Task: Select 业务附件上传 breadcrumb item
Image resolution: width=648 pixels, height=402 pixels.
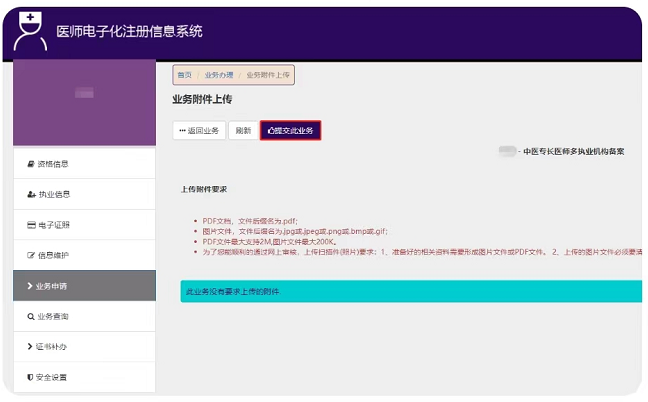Action: click(x=267, y=75)
